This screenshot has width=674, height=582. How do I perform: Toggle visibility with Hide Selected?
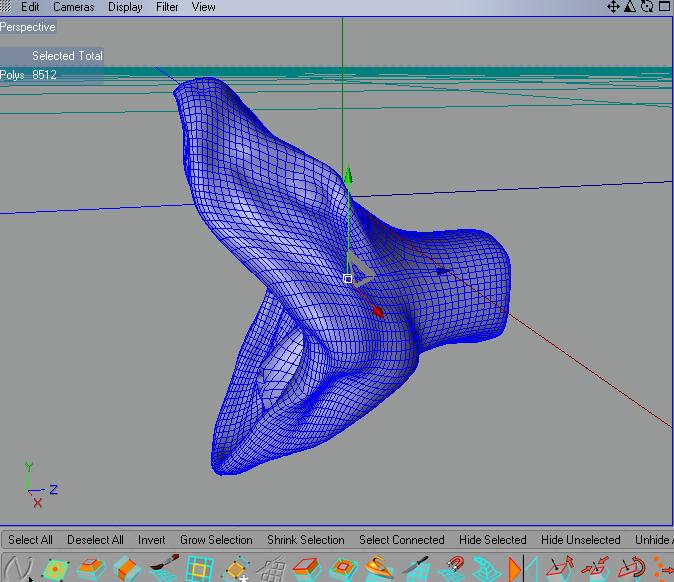coord(492,540)
